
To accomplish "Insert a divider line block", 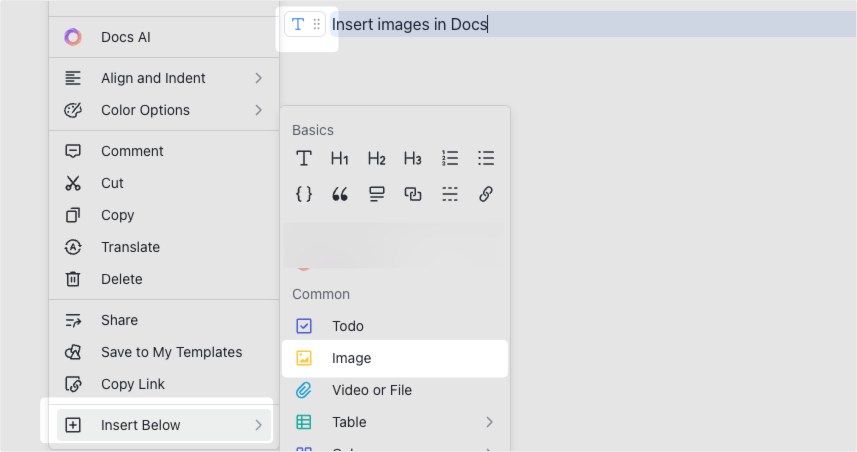I will pyautogui.click(x=450, y=194).
